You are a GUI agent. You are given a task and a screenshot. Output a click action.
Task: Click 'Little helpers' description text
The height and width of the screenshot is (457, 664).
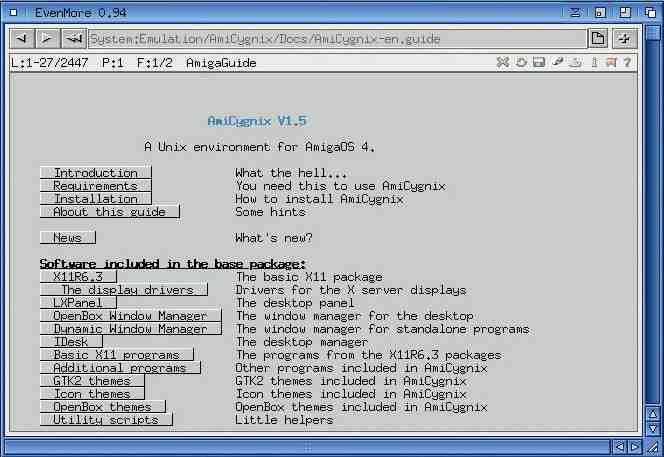(284, 420)
